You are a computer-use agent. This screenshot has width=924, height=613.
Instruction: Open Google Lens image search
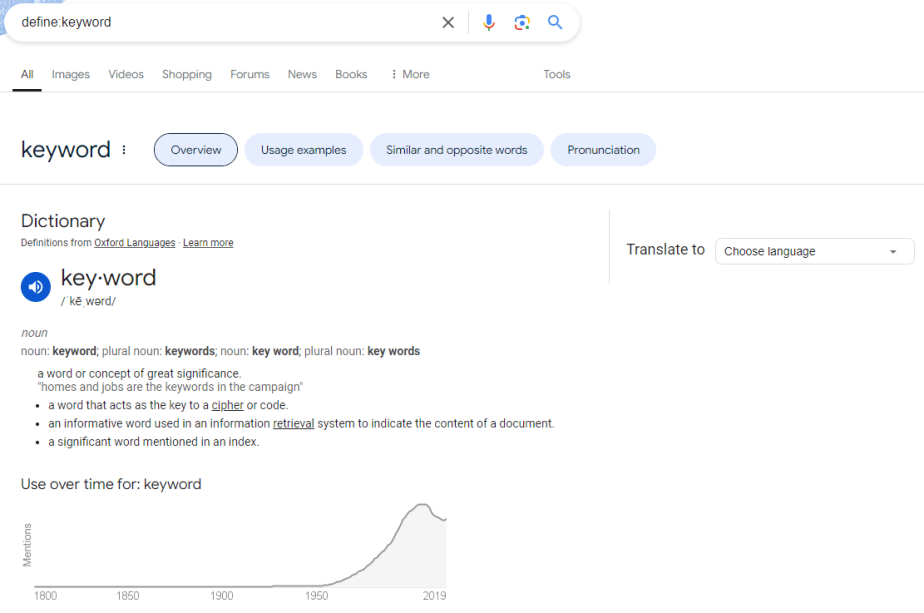coord(522,21)
